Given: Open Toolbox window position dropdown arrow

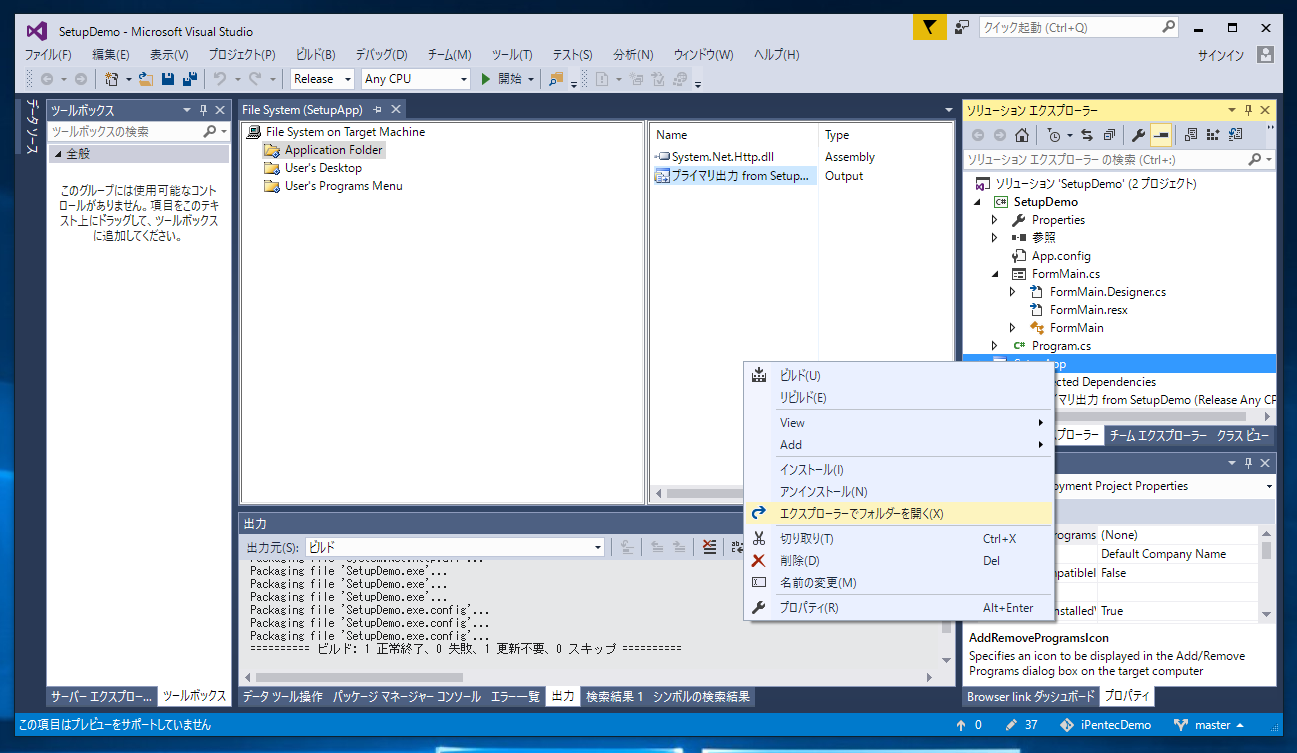Looking at the screenshot, I should pos(187,110).
